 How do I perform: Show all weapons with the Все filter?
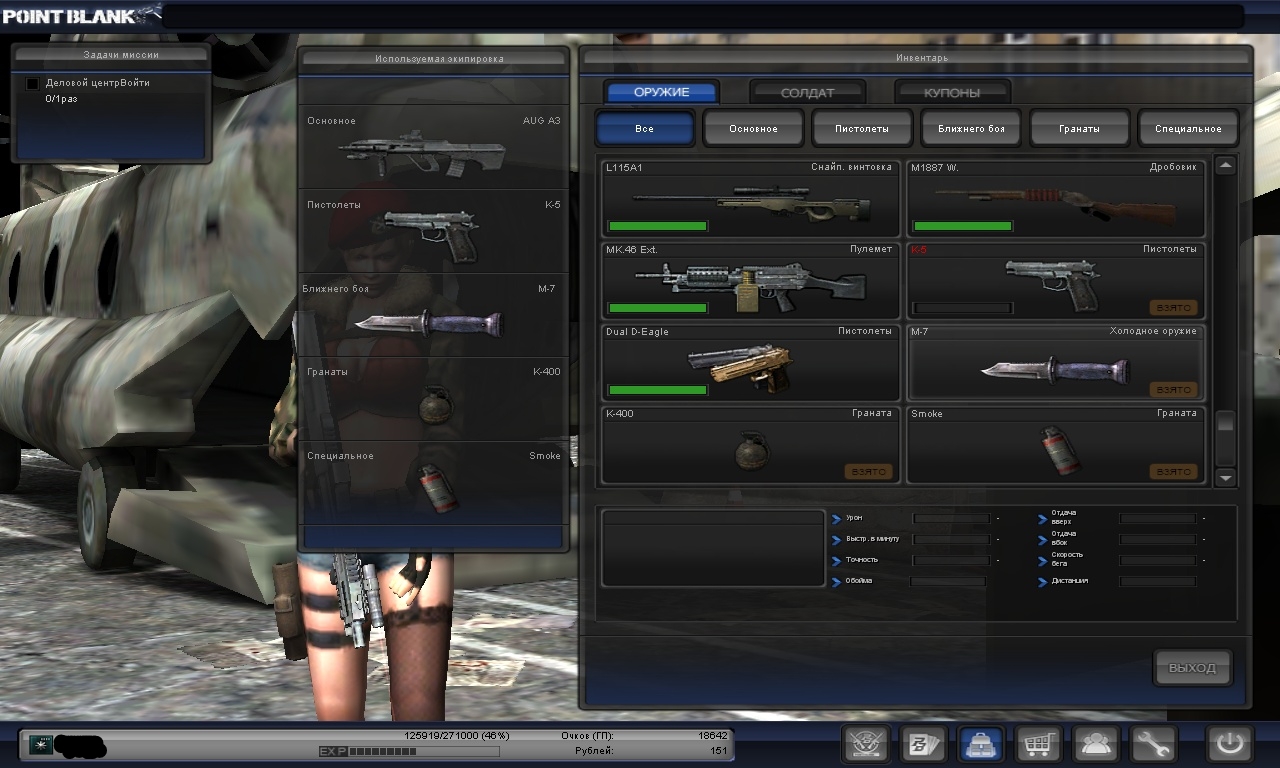645,129
